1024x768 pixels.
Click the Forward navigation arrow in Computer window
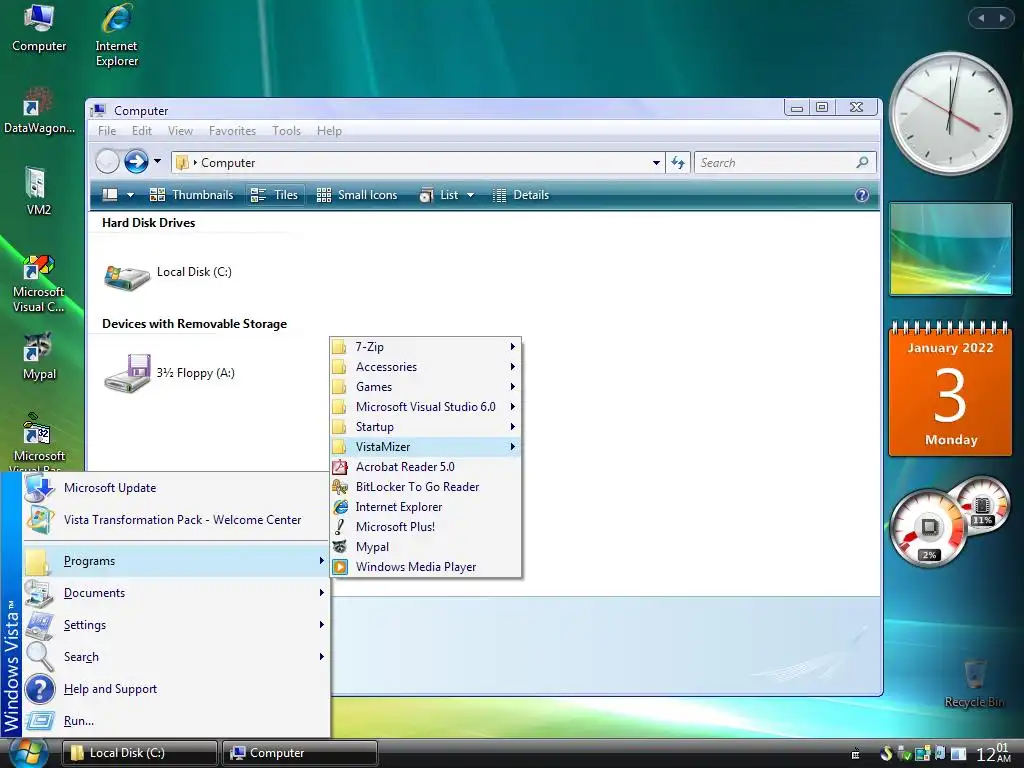[x=136, y=161]
